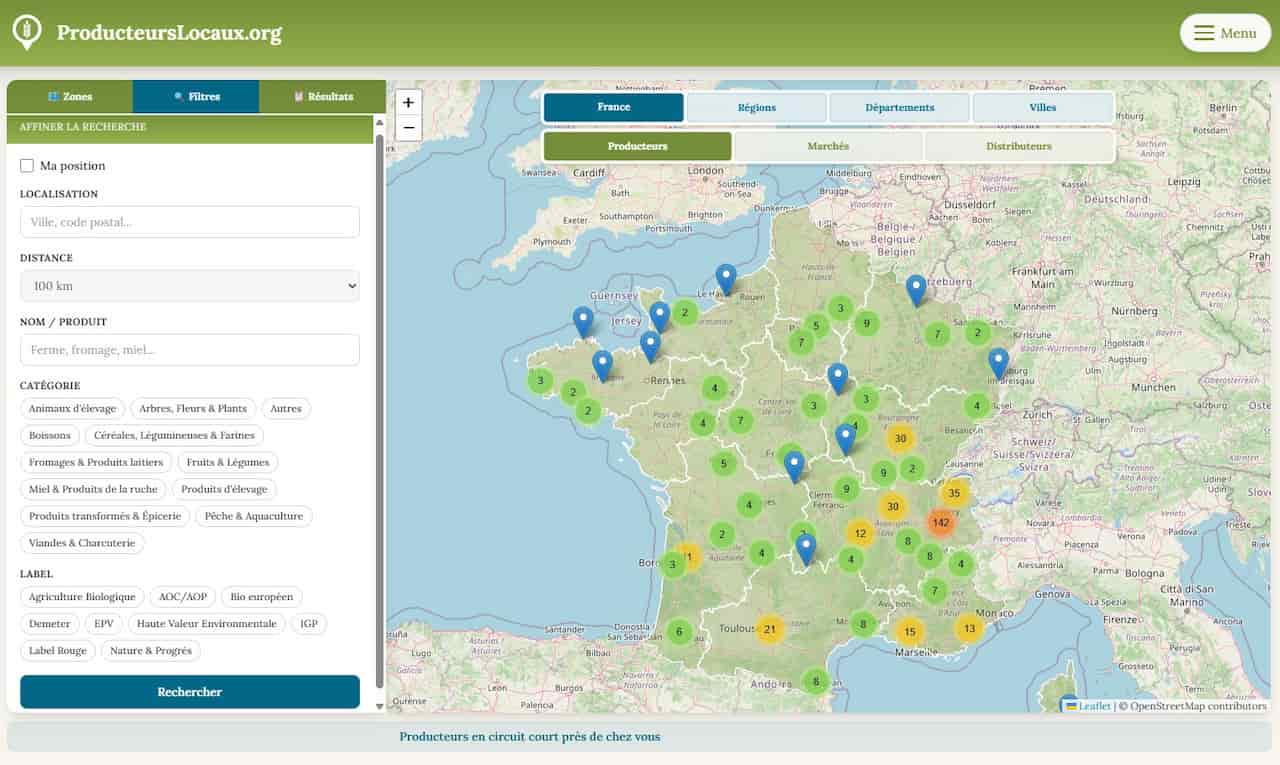Select the Départements map level tab
1280x765 pixels.
click(x=900, y=107)
